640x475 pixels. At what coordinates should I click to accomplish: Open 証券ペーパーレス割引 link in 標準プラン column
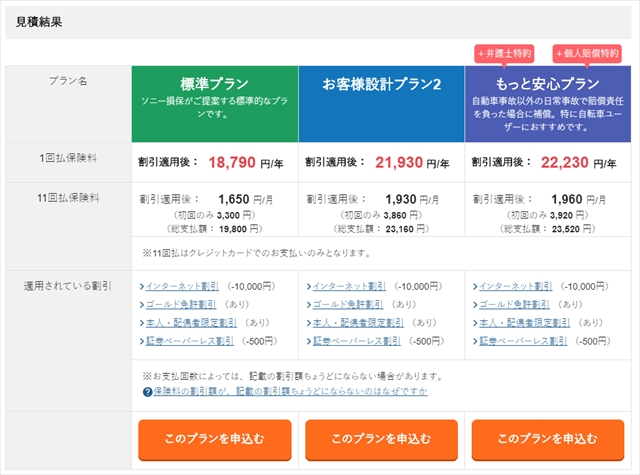tap(189, 341)
